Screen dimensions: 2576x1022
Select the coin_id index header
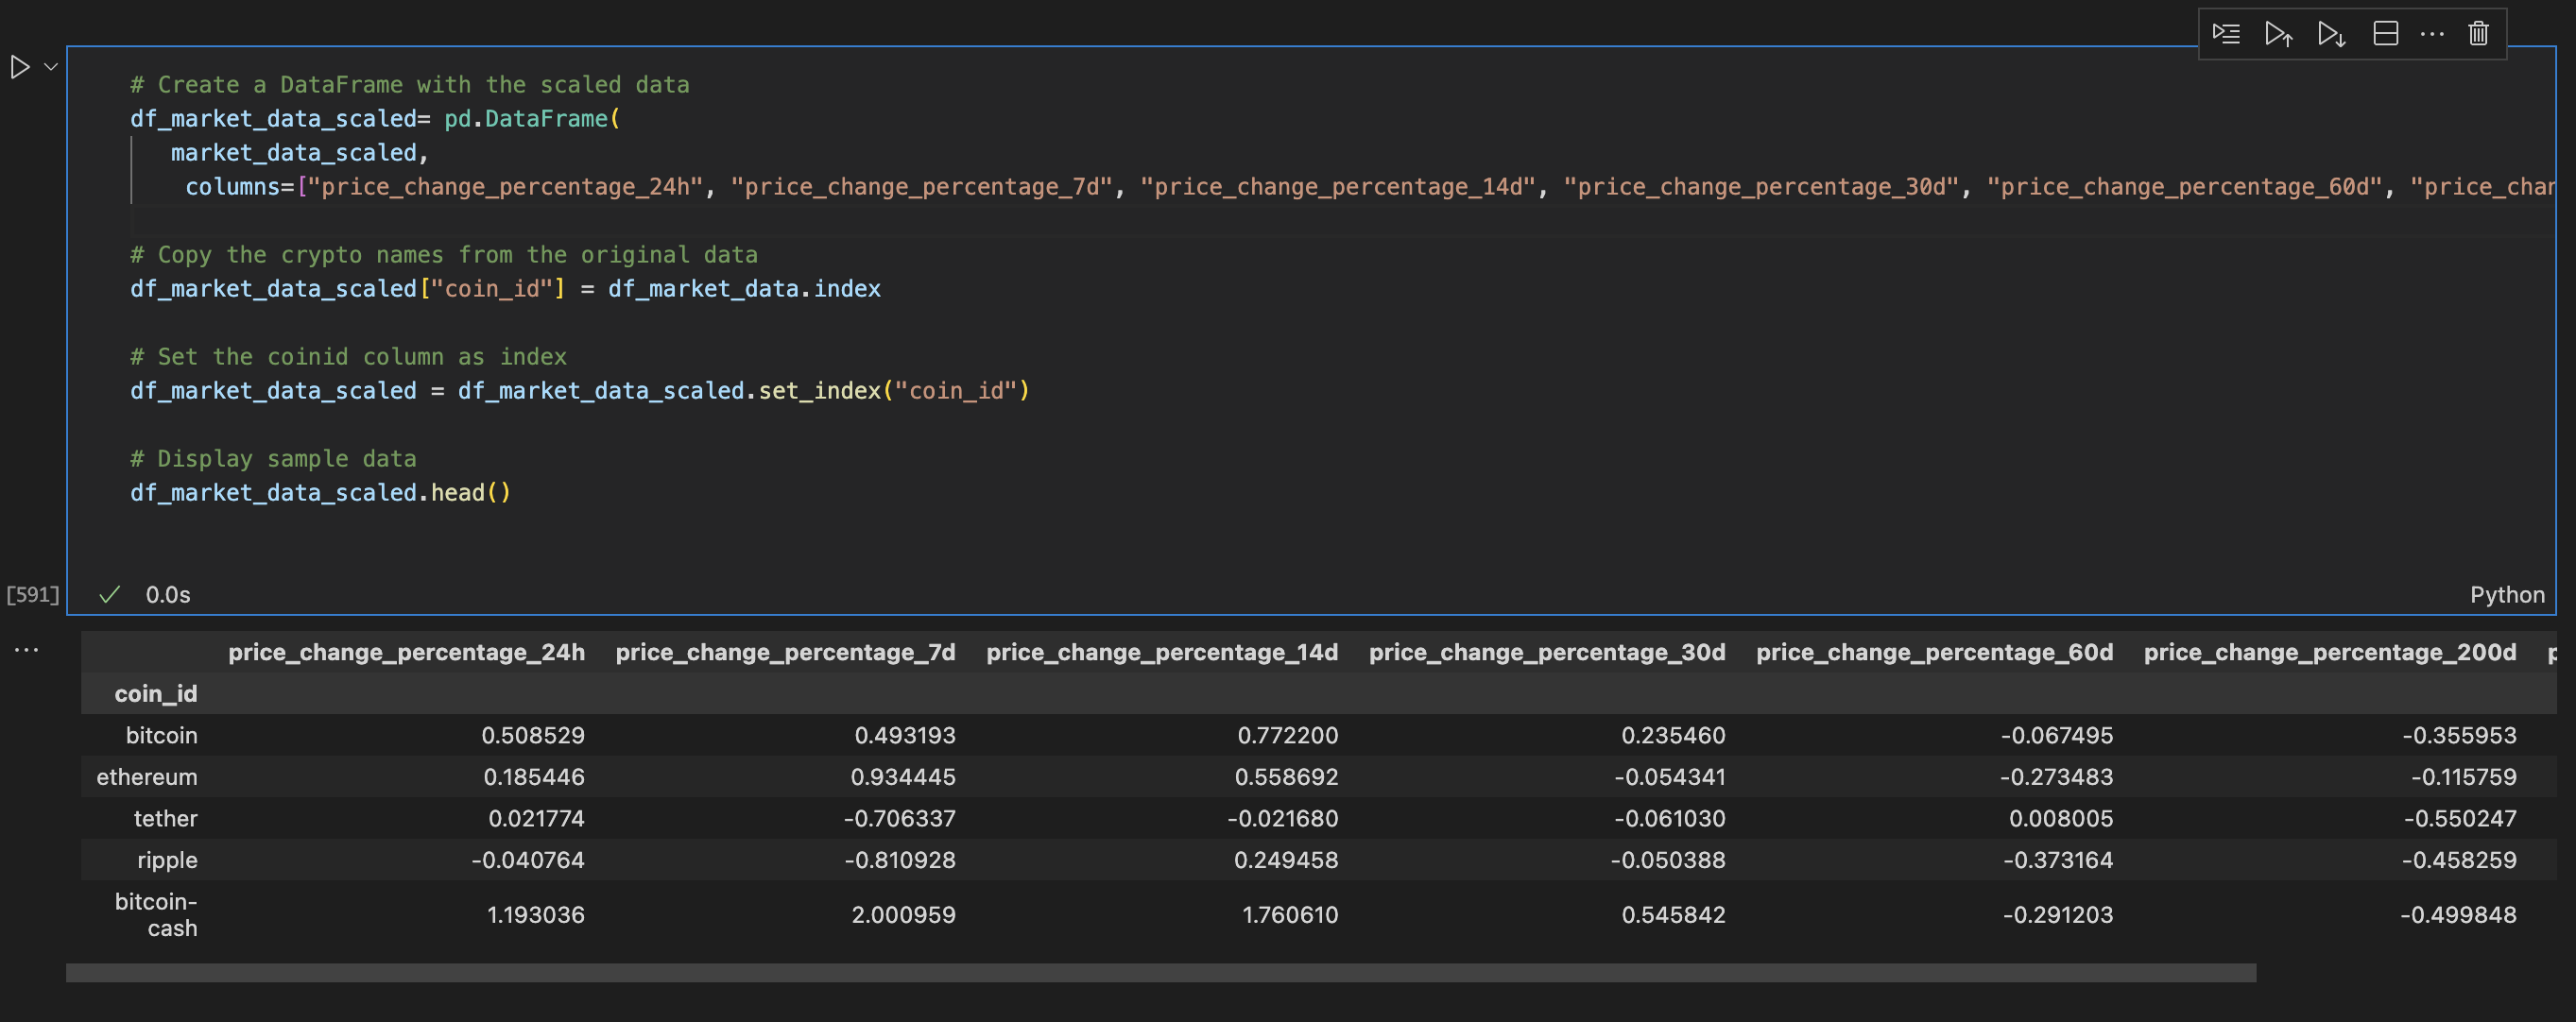(x=156, y=693)
